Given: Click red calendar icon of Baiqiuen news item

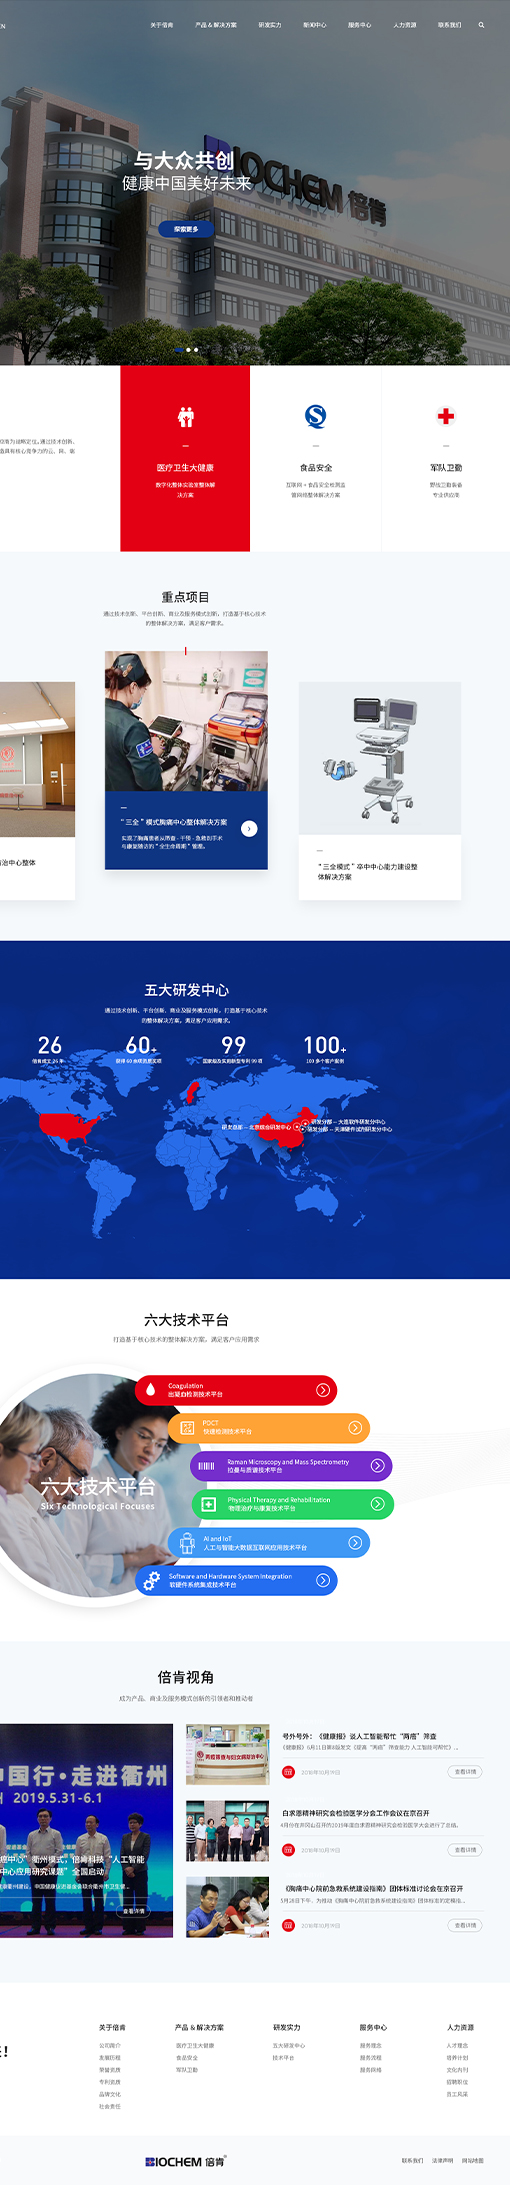Looking at the screenshot, I should (x=288, y=1850).
